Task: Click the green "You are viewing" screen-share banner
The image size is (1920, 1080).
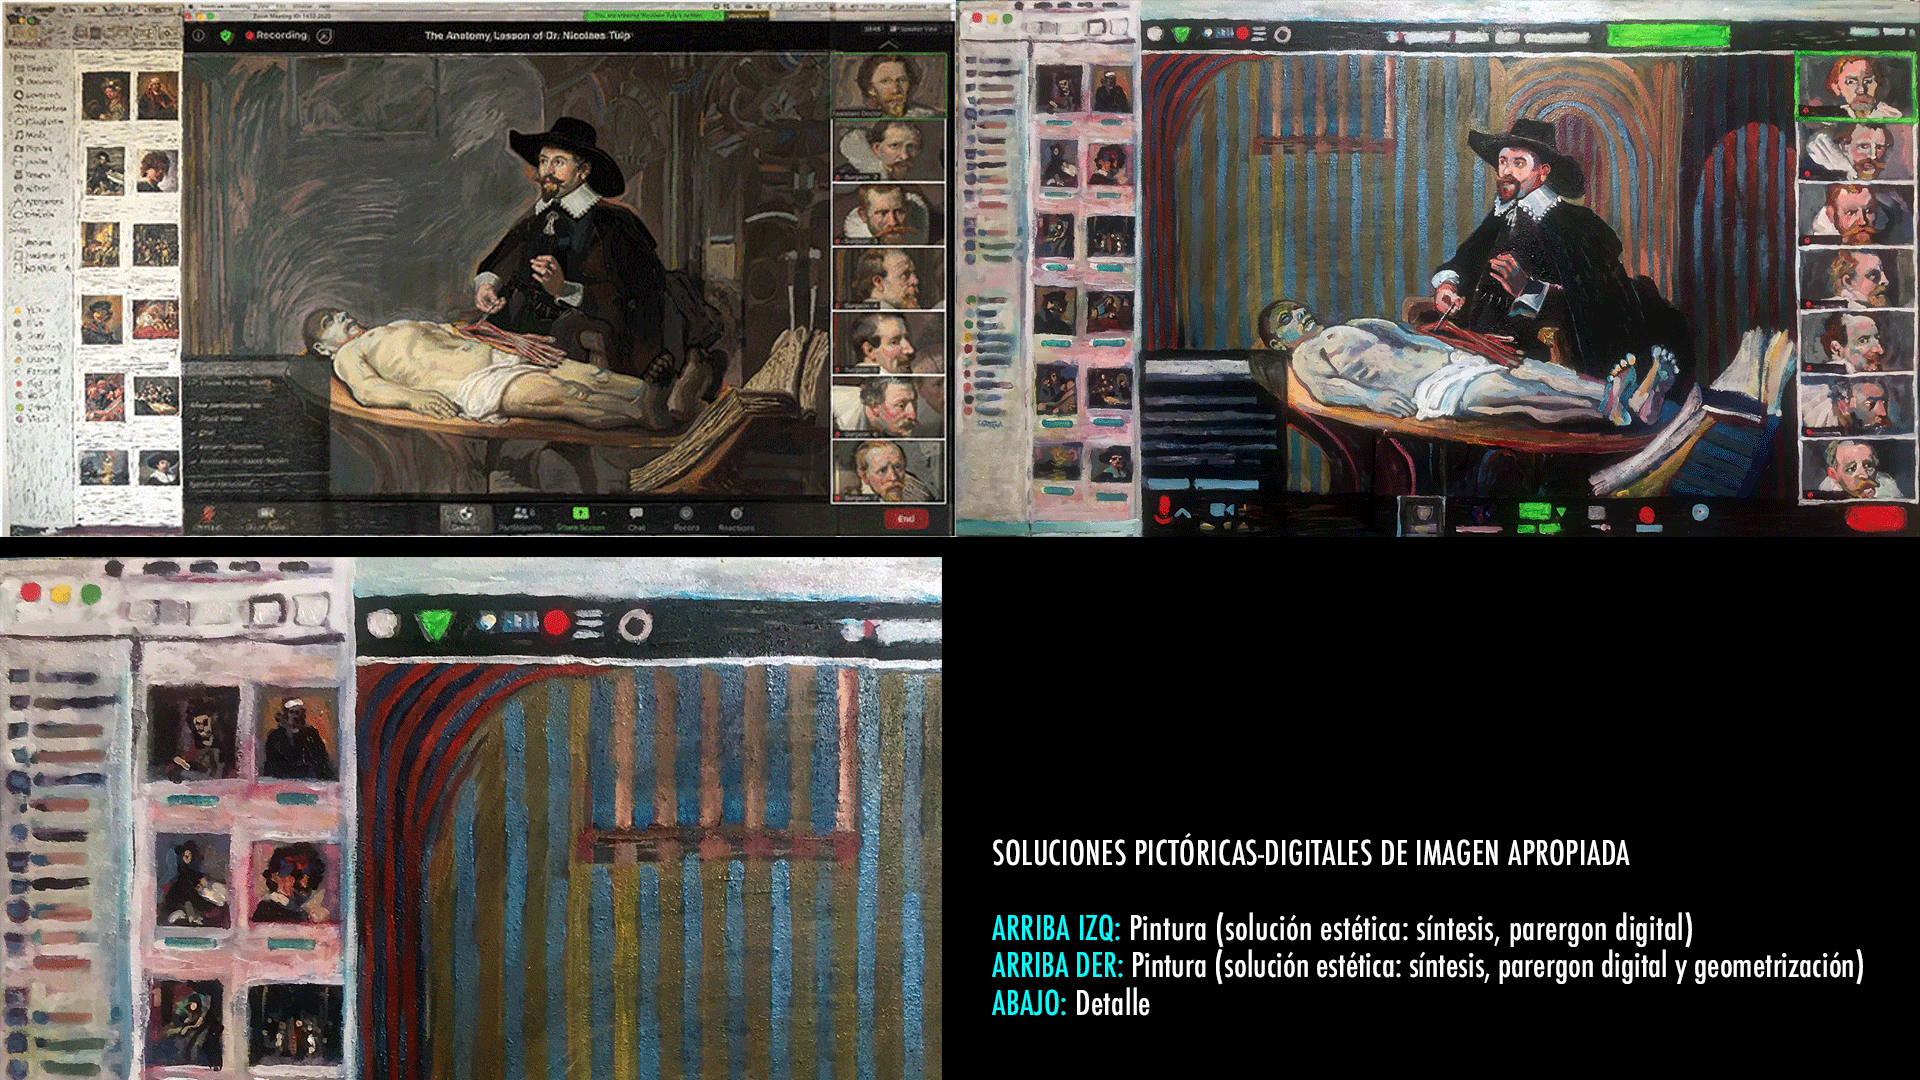Action: click(653, 15)
